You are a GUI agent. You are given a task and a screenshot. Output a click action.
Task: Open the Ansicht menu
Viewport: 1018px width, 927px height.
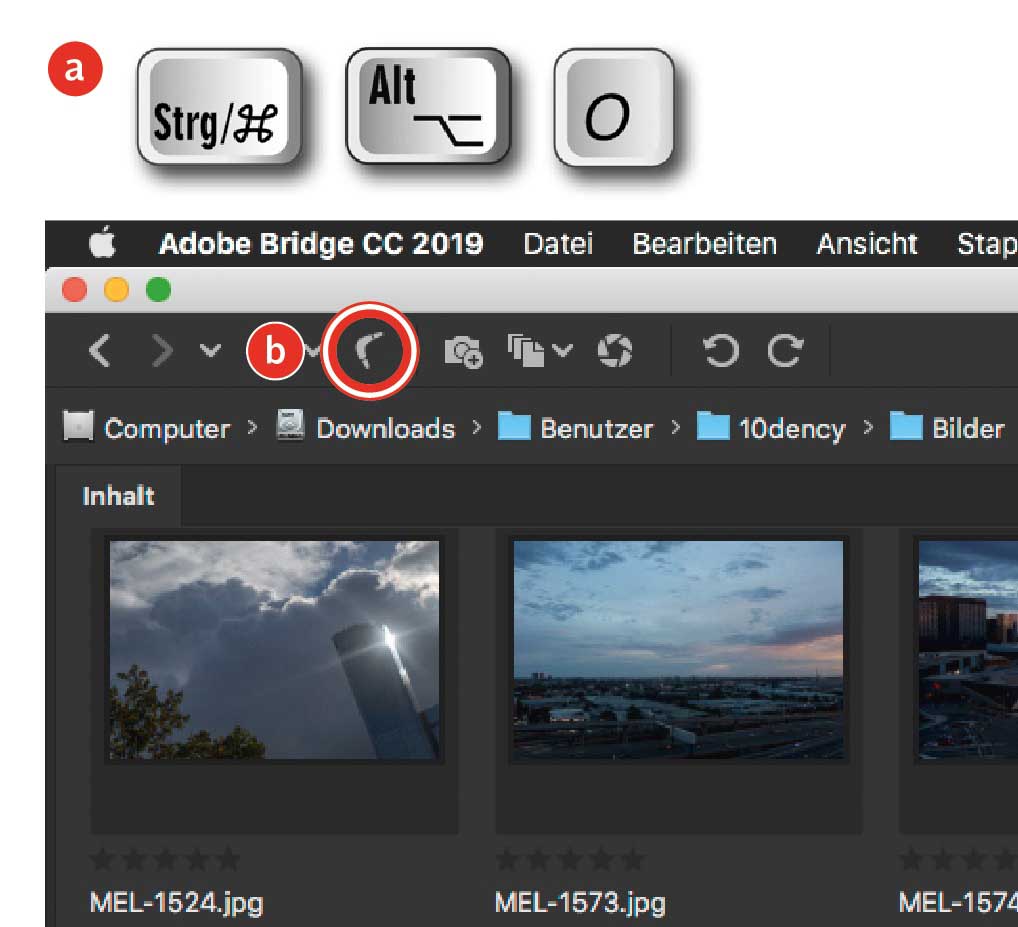867,244
